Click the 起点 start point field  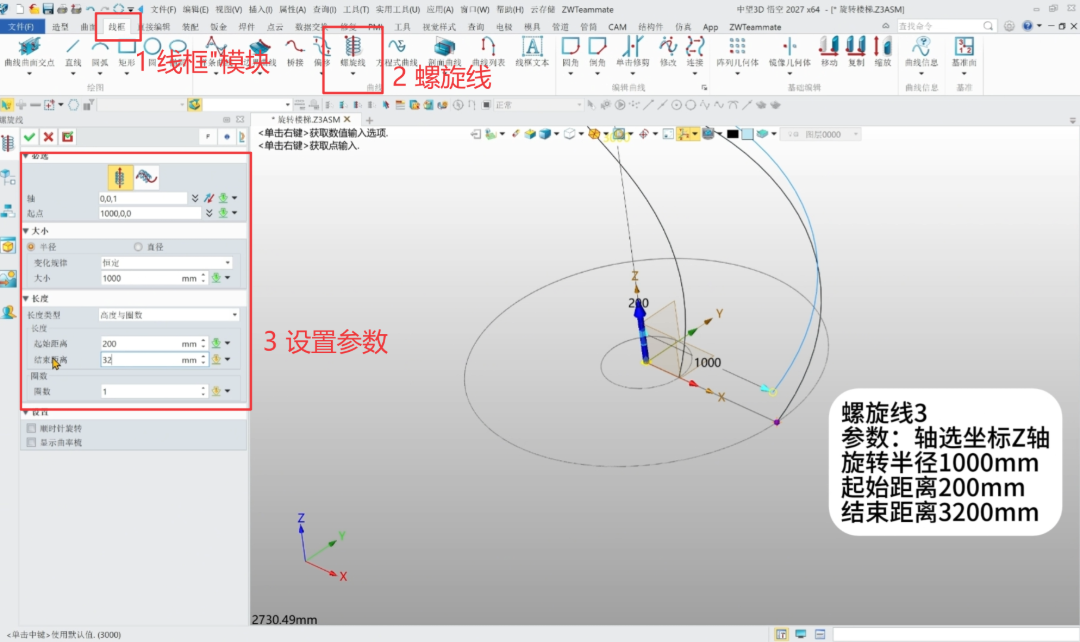coord(149,214)
